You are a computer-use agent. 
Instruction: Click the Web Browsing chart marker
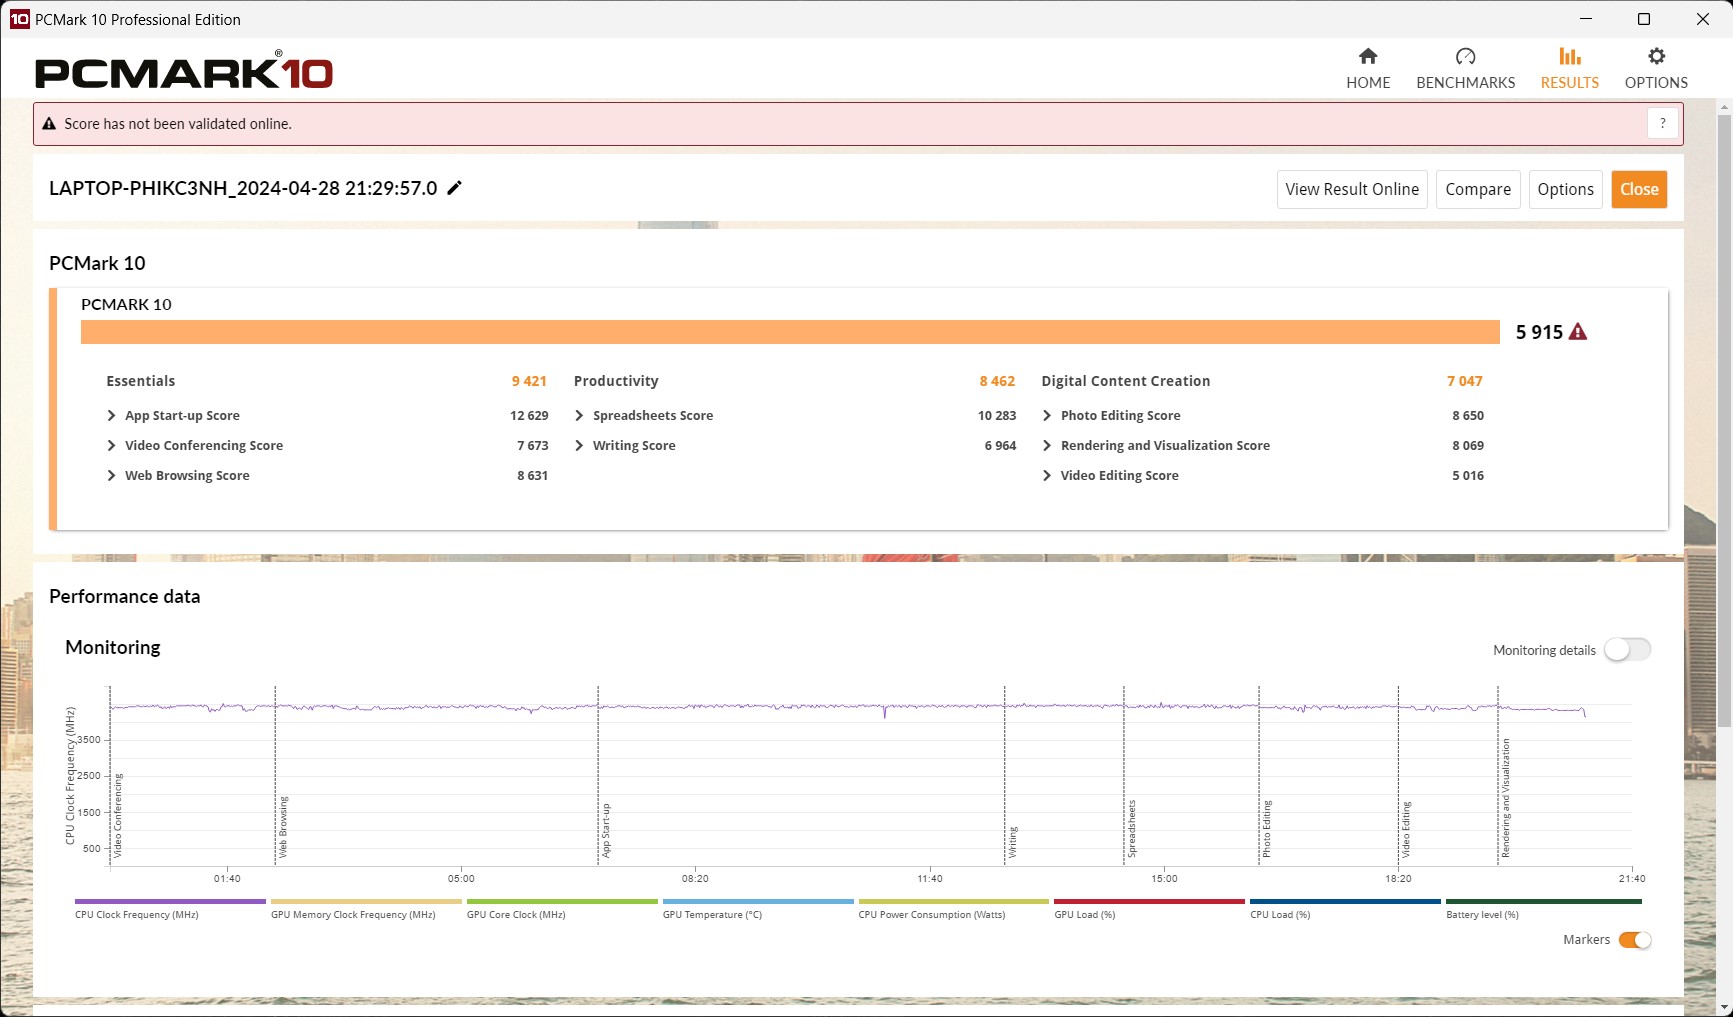(283, 827)
